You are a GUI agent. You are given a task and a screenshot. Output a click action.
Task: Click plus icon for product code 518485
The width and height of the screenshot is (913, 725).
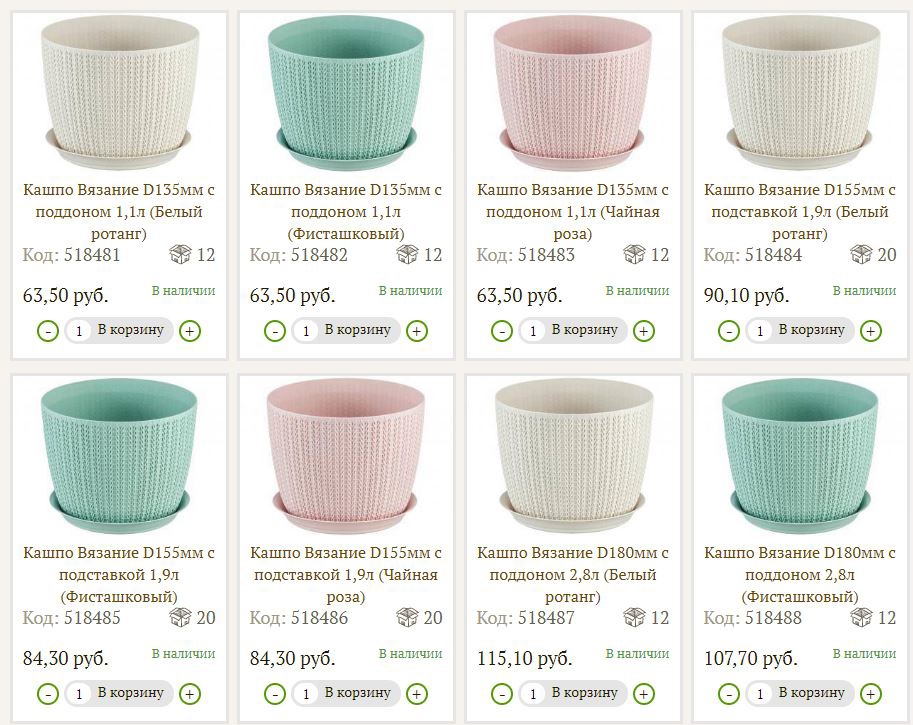pos(190,694)
